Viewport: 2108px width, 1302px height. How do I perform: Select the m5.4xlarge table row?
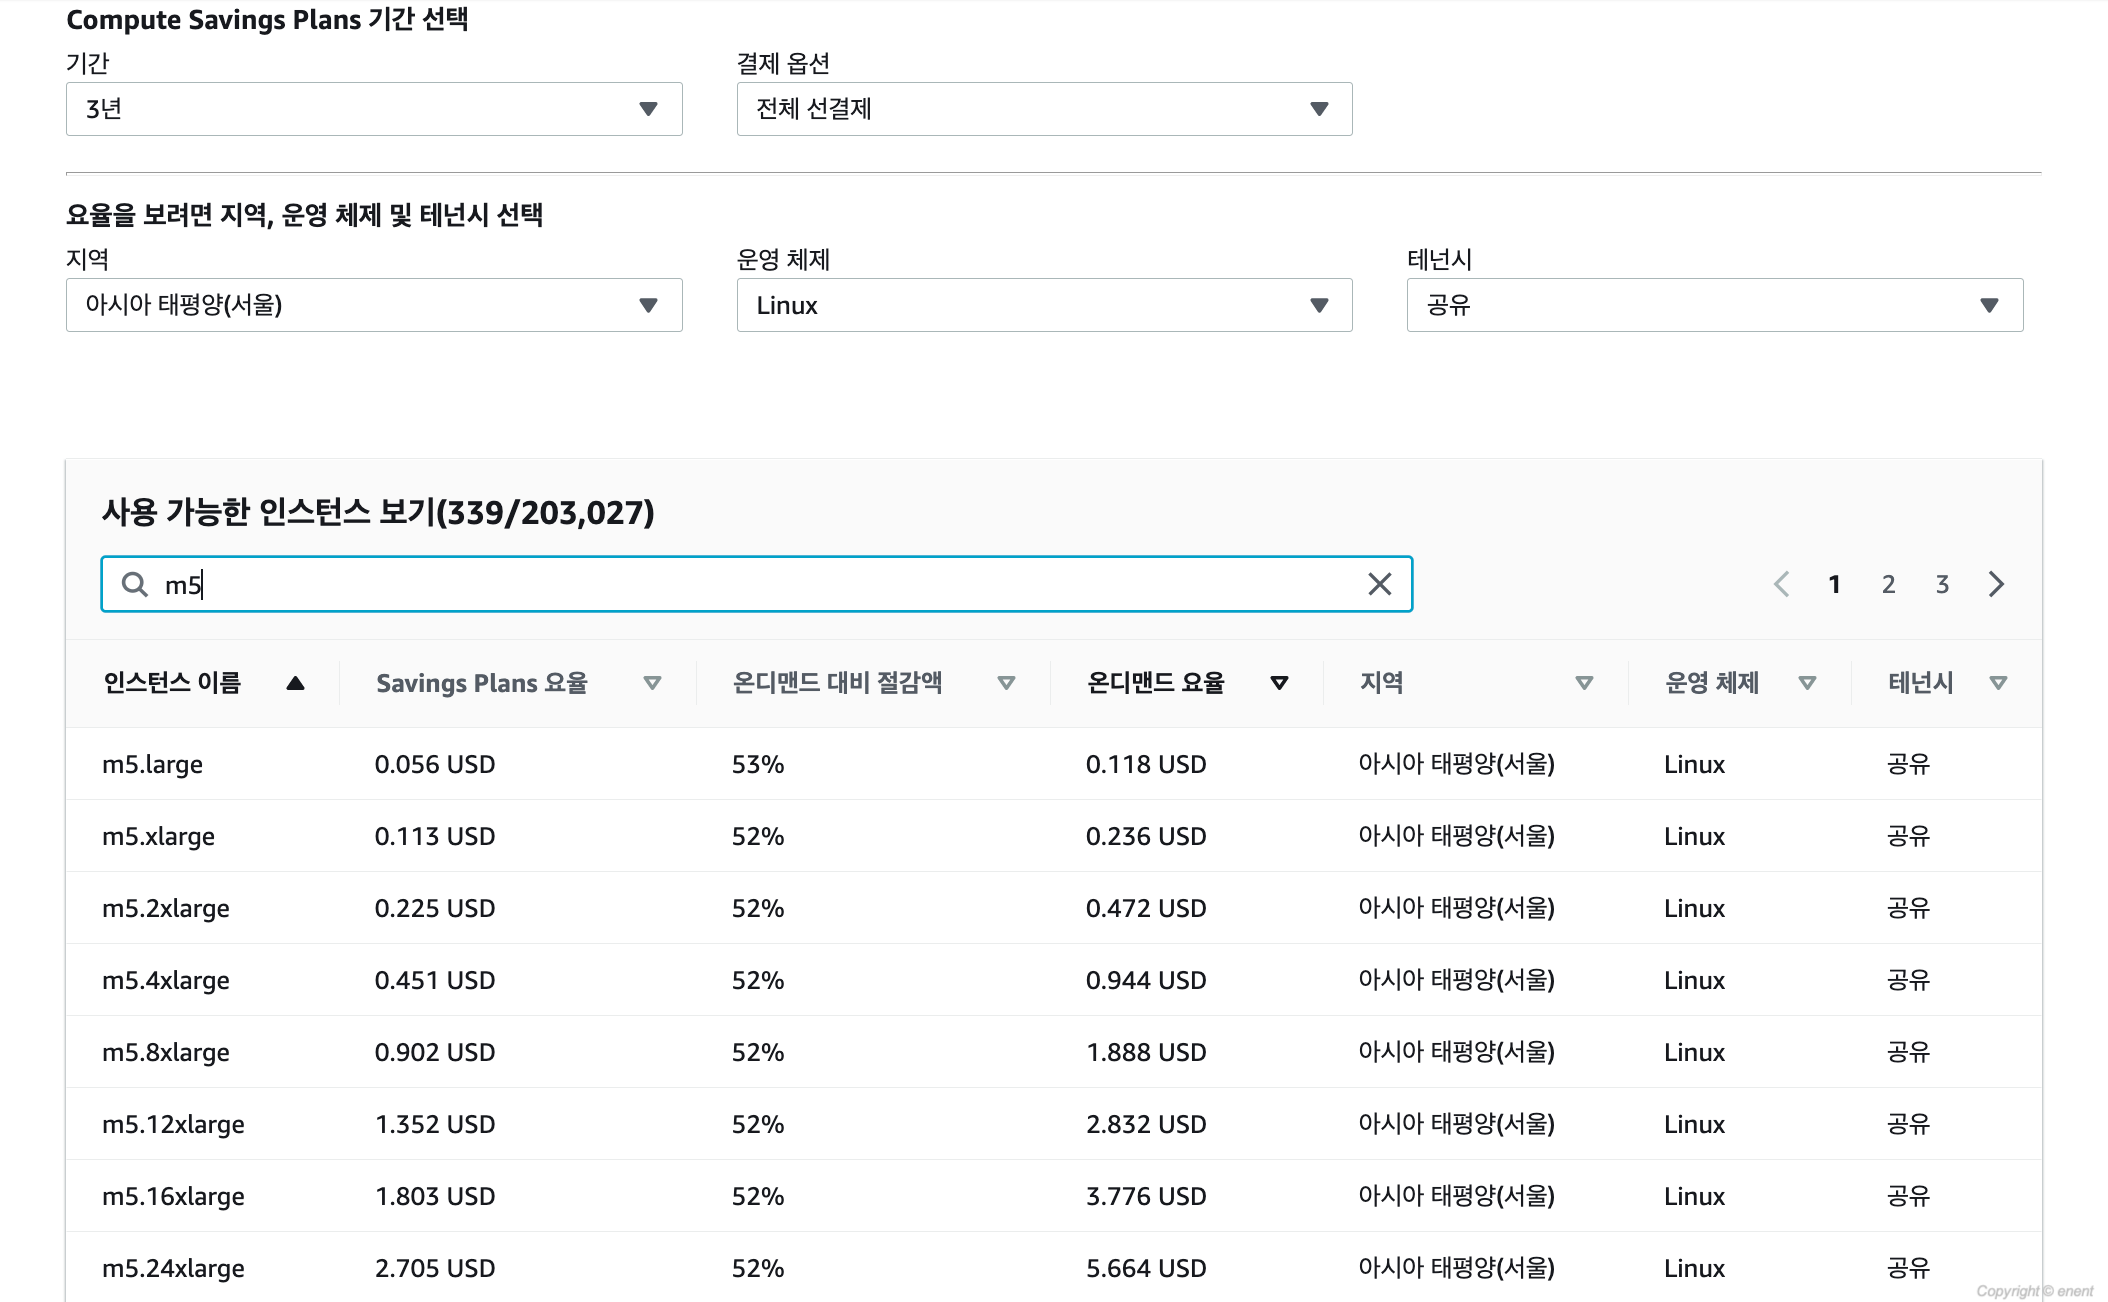1054,980
